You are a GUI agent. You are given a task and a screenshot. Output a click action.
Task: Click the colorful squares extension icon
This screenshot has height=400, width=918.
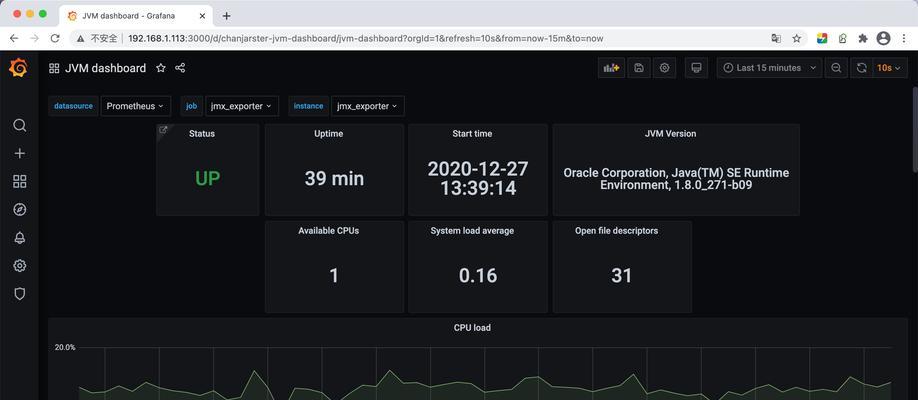[x=822, y=38]
